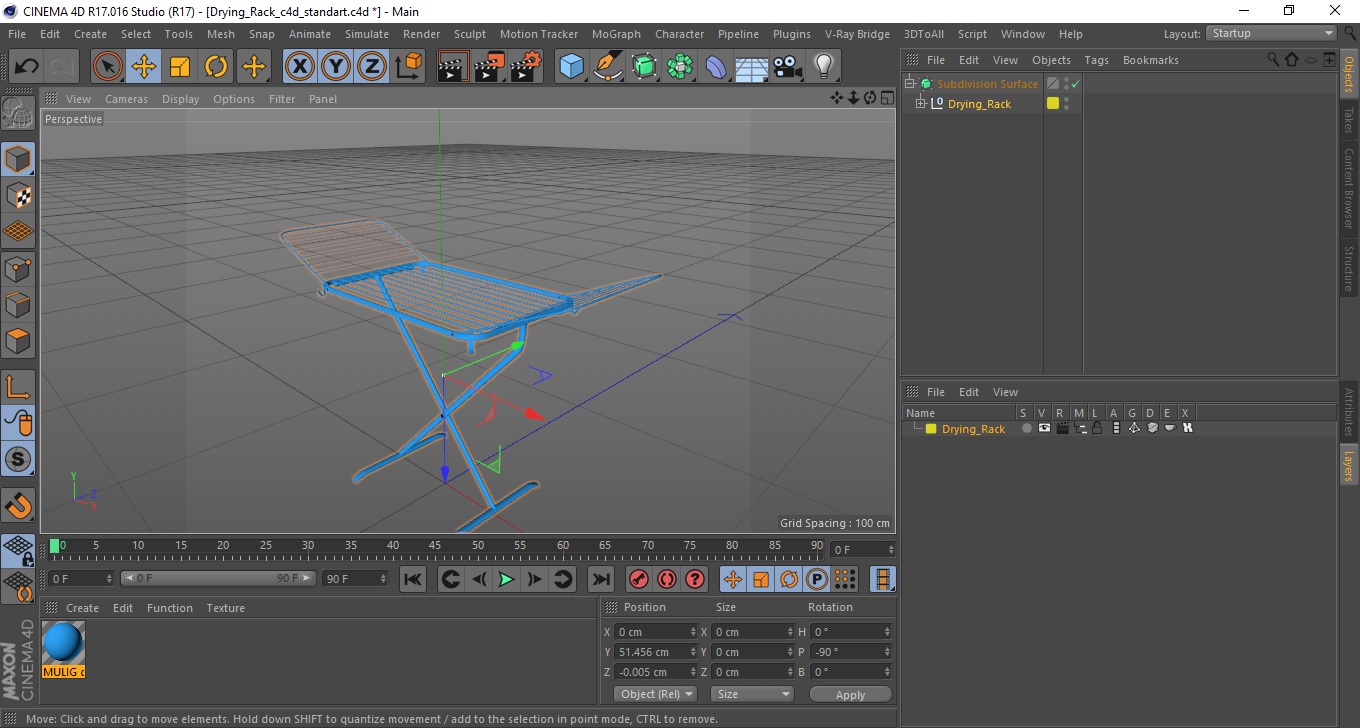Switch to Model mode

tap(18, 159)
